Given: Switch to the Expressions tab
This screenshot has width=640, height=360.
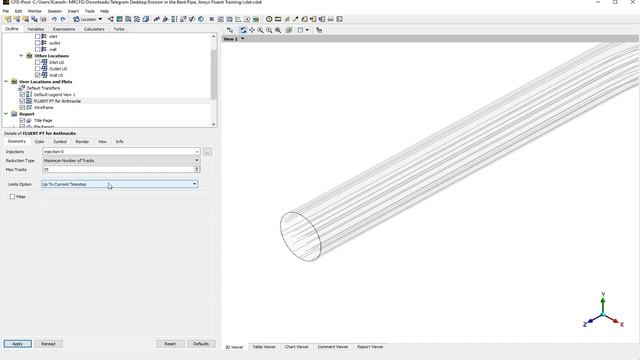Looking at the screenshot, I should 64,29.
